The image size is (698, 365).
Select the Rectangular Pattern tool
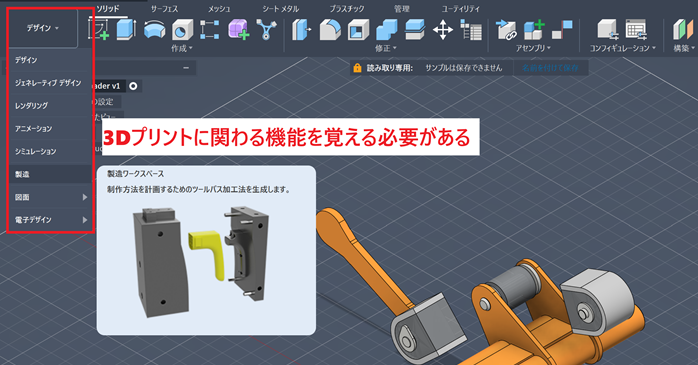(x=210, y=29)
